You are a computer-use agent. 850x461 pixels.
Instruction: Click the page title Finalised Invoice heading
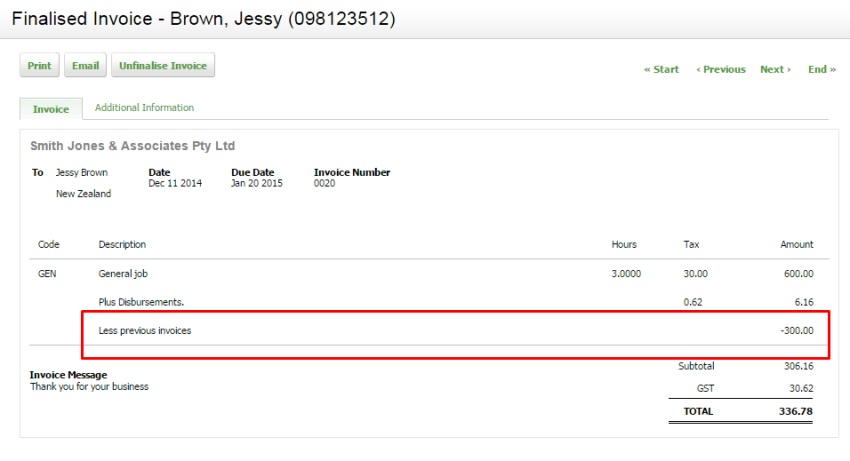[x=203, y=18]
